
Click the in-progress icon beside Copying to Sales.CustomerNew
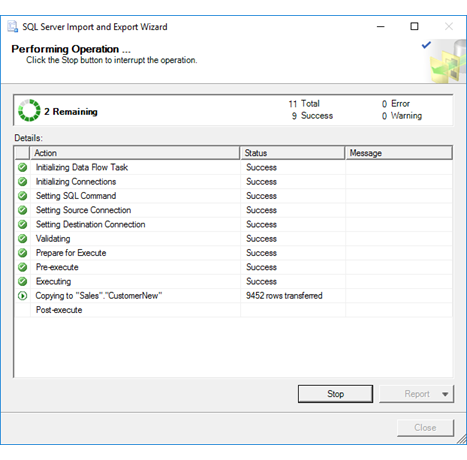click(22, 296)
